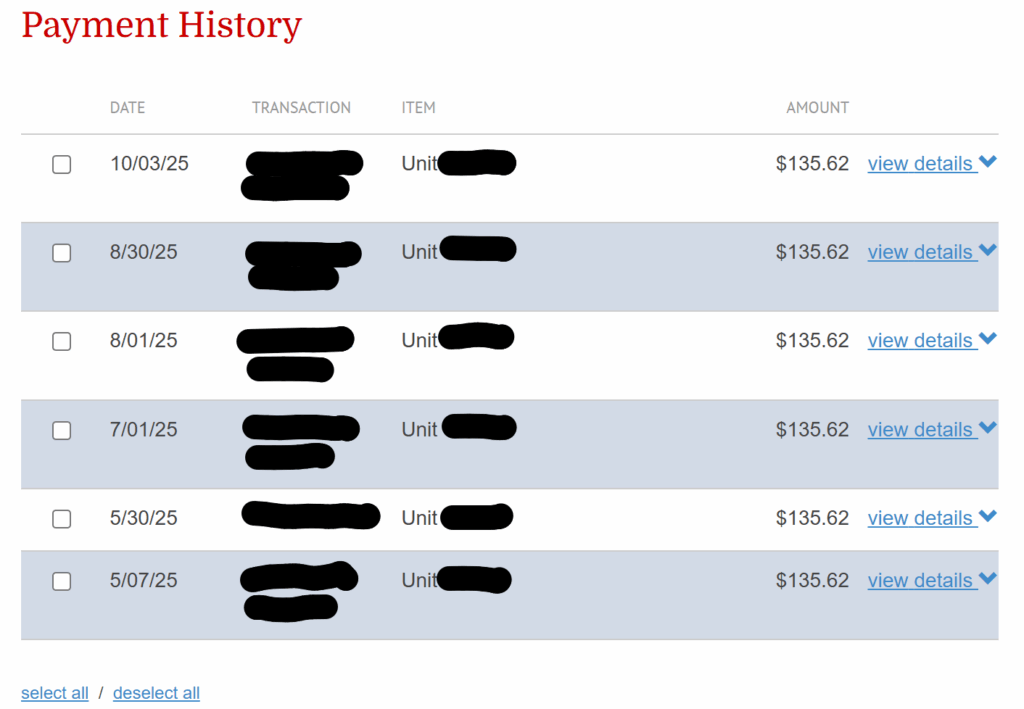1024x709 pixels.
Task: Mark the 5/30/25 payment checkbox
Action: pos(62,519)
